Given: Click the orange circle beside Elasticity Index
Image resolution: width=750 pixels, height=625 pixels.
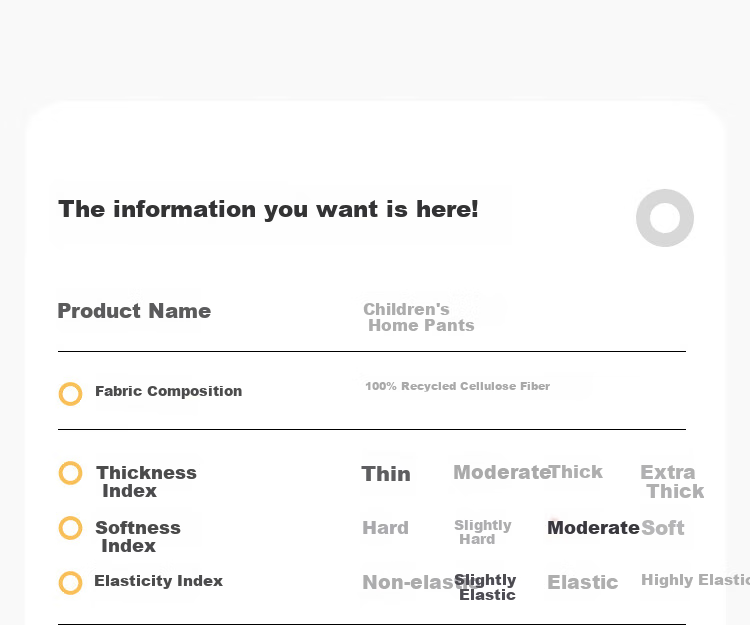Looking at the screenshot, I should 70,583.
